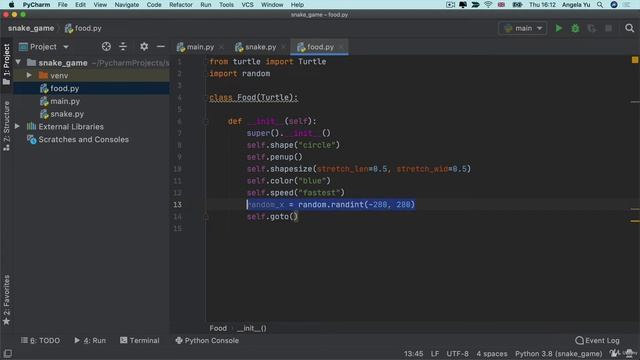Click the stop process icon
Image resolution: width=640 pixels, height=360 pixels.
click(608, 28)
